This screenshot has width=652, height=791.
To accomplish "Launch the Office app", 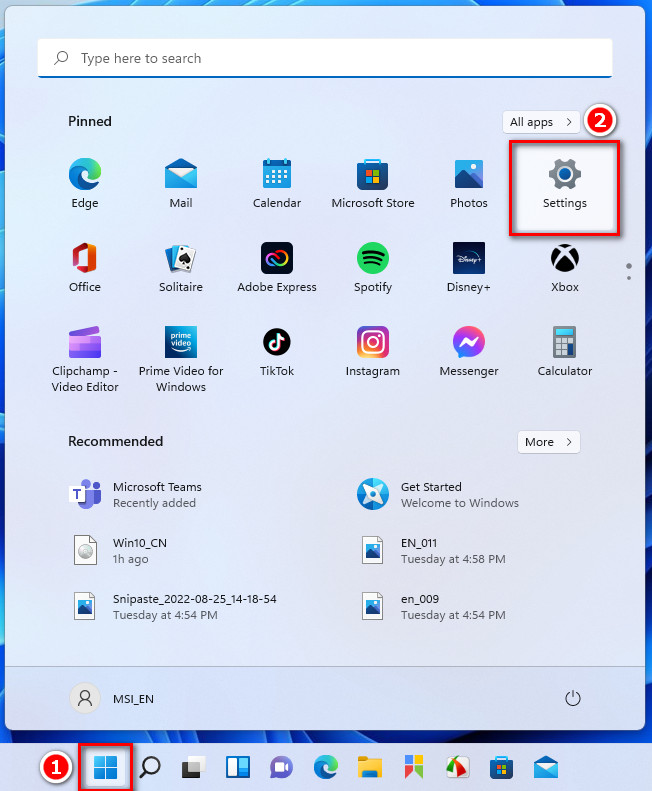I will click(85, 267).
